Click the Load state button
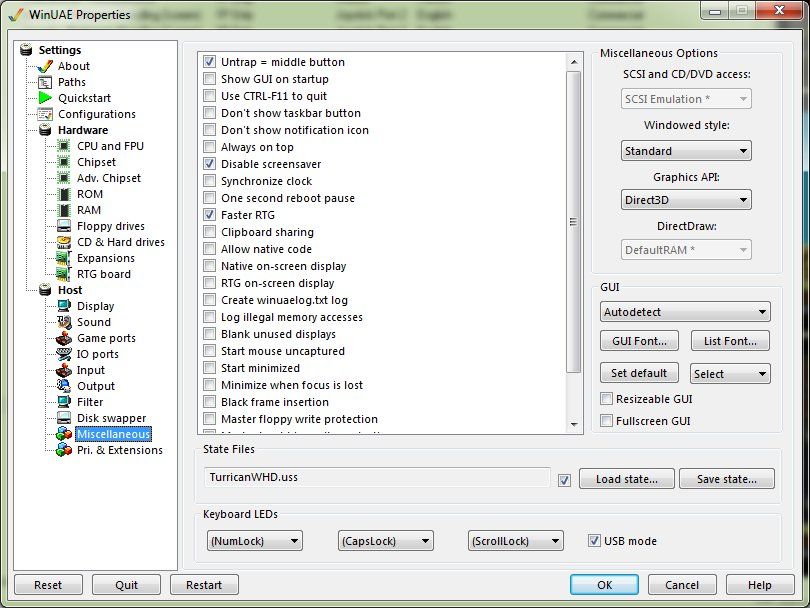Viewport: 810px width, 608px height. pyautogui.click(x=626, y=479)
